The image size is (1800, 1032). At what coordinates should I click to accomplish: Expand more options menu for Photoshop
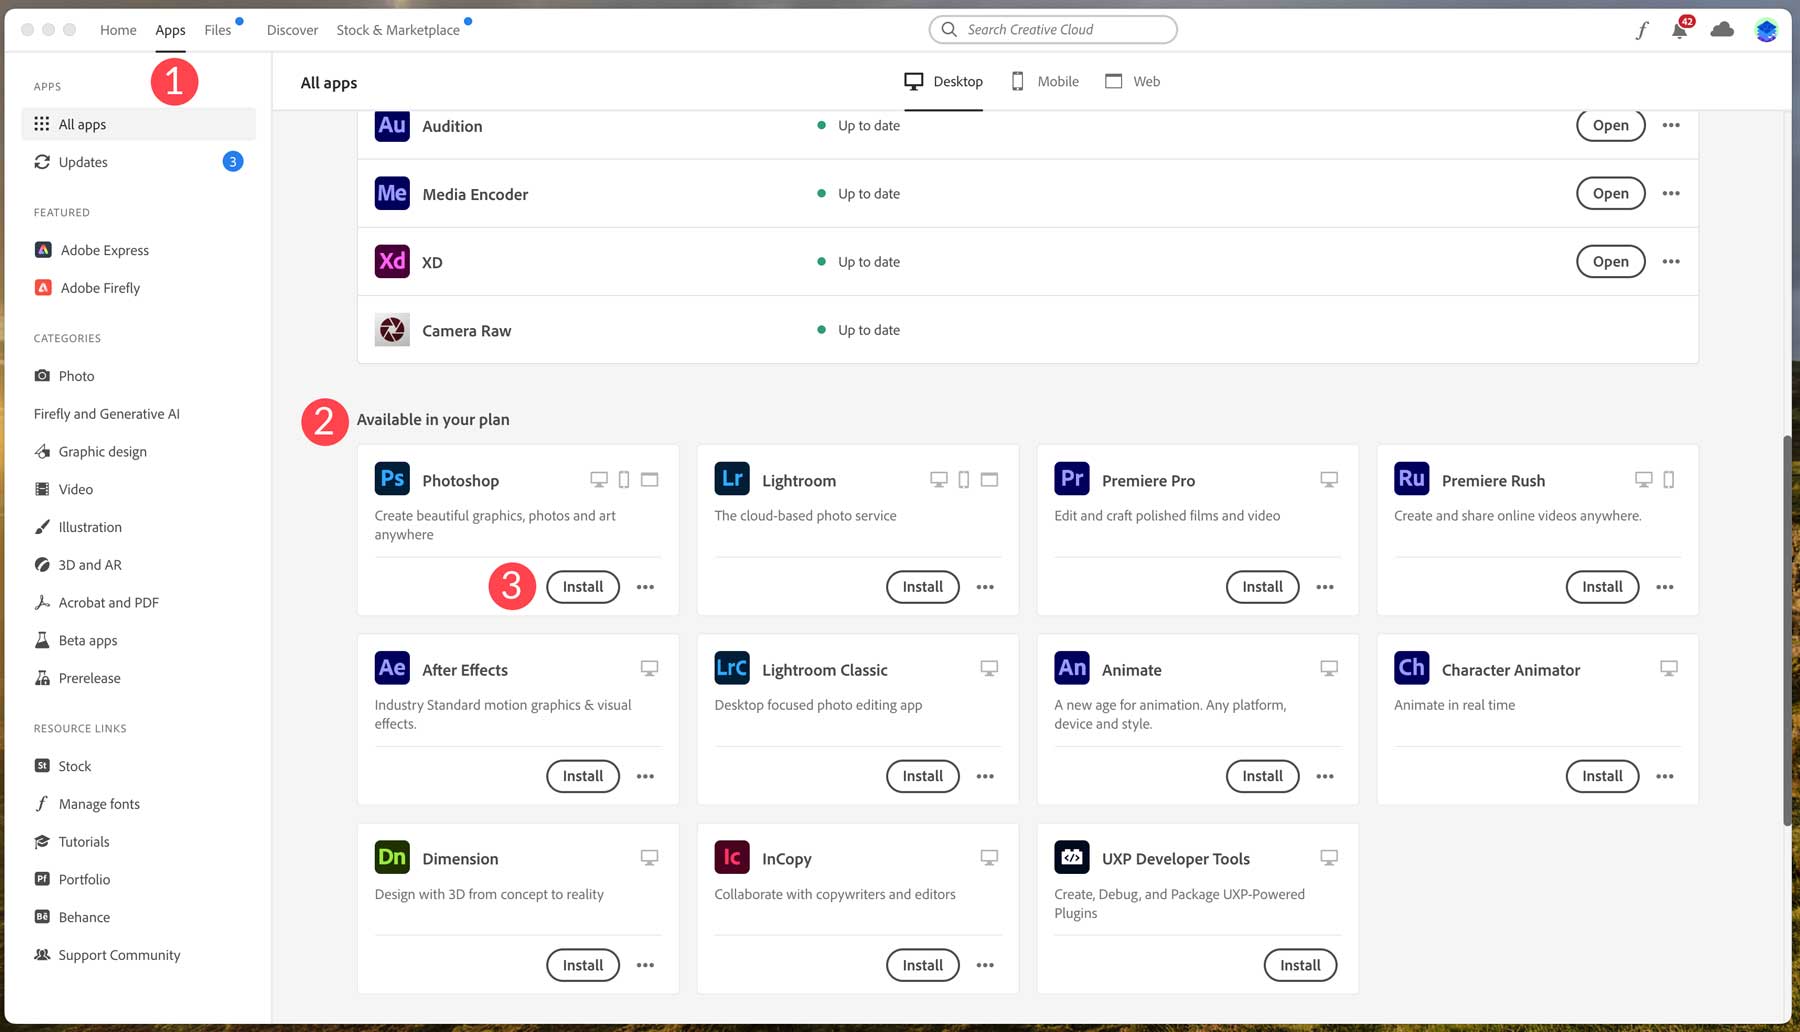[645, 587]
